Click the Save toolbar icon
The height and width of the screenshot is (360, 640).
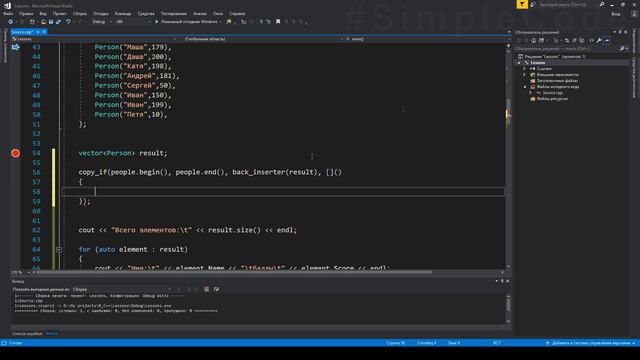51,22
